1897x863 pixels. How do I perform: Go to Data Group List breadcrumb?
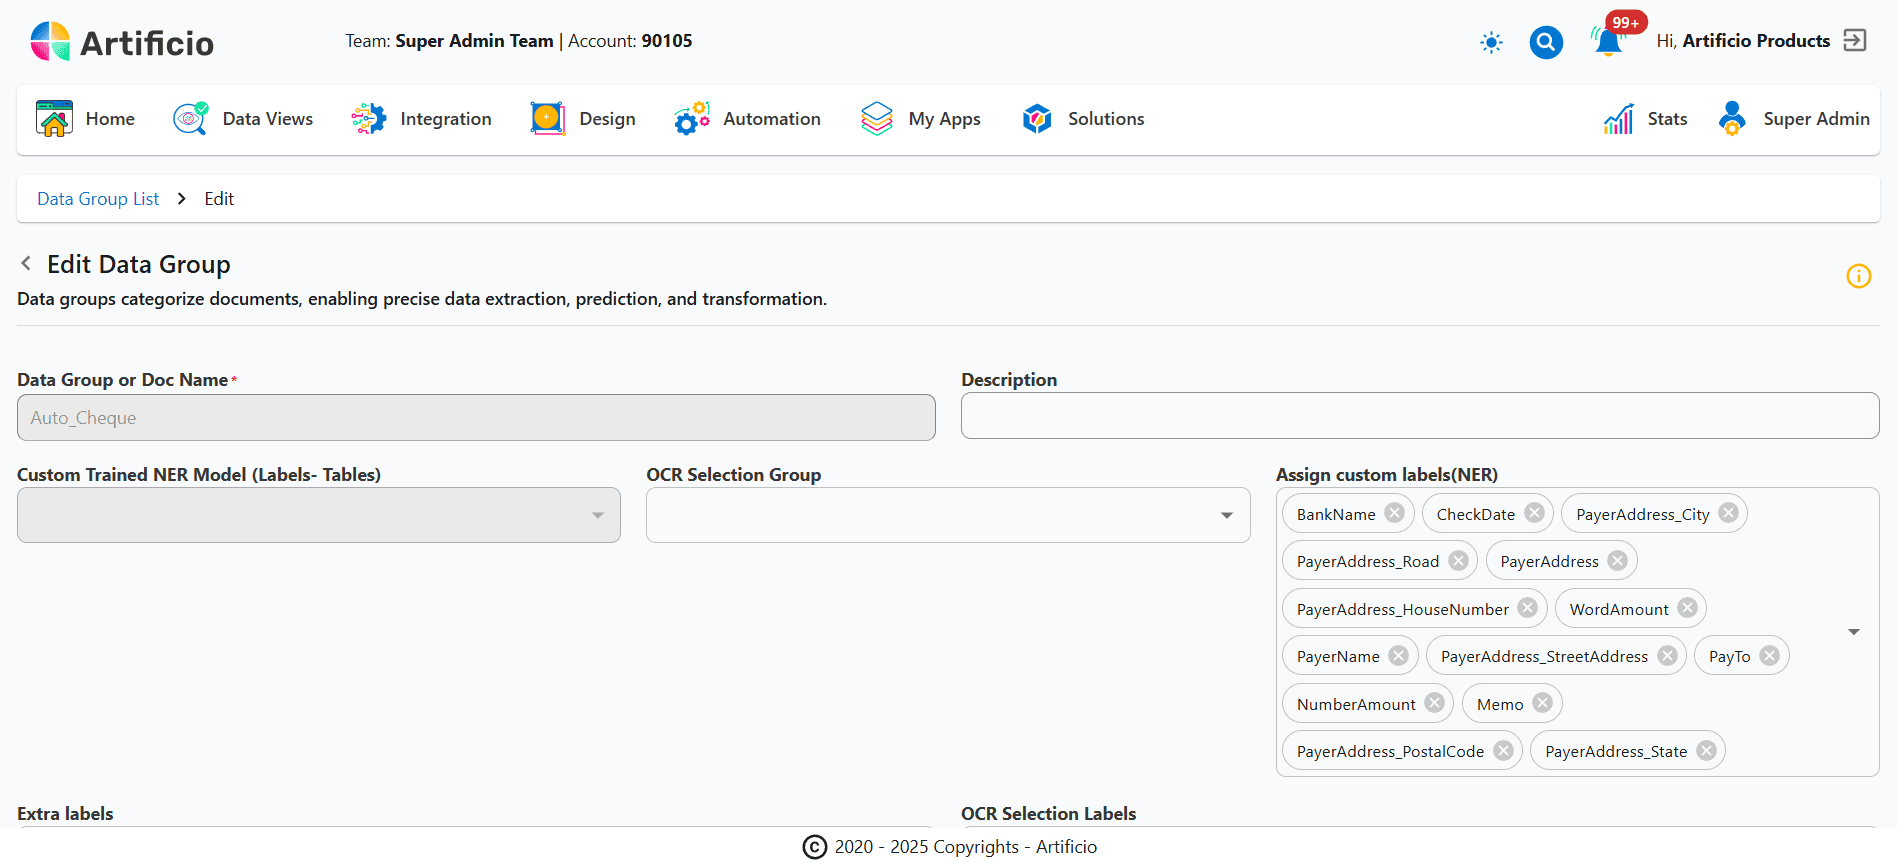tap(98, 199)
